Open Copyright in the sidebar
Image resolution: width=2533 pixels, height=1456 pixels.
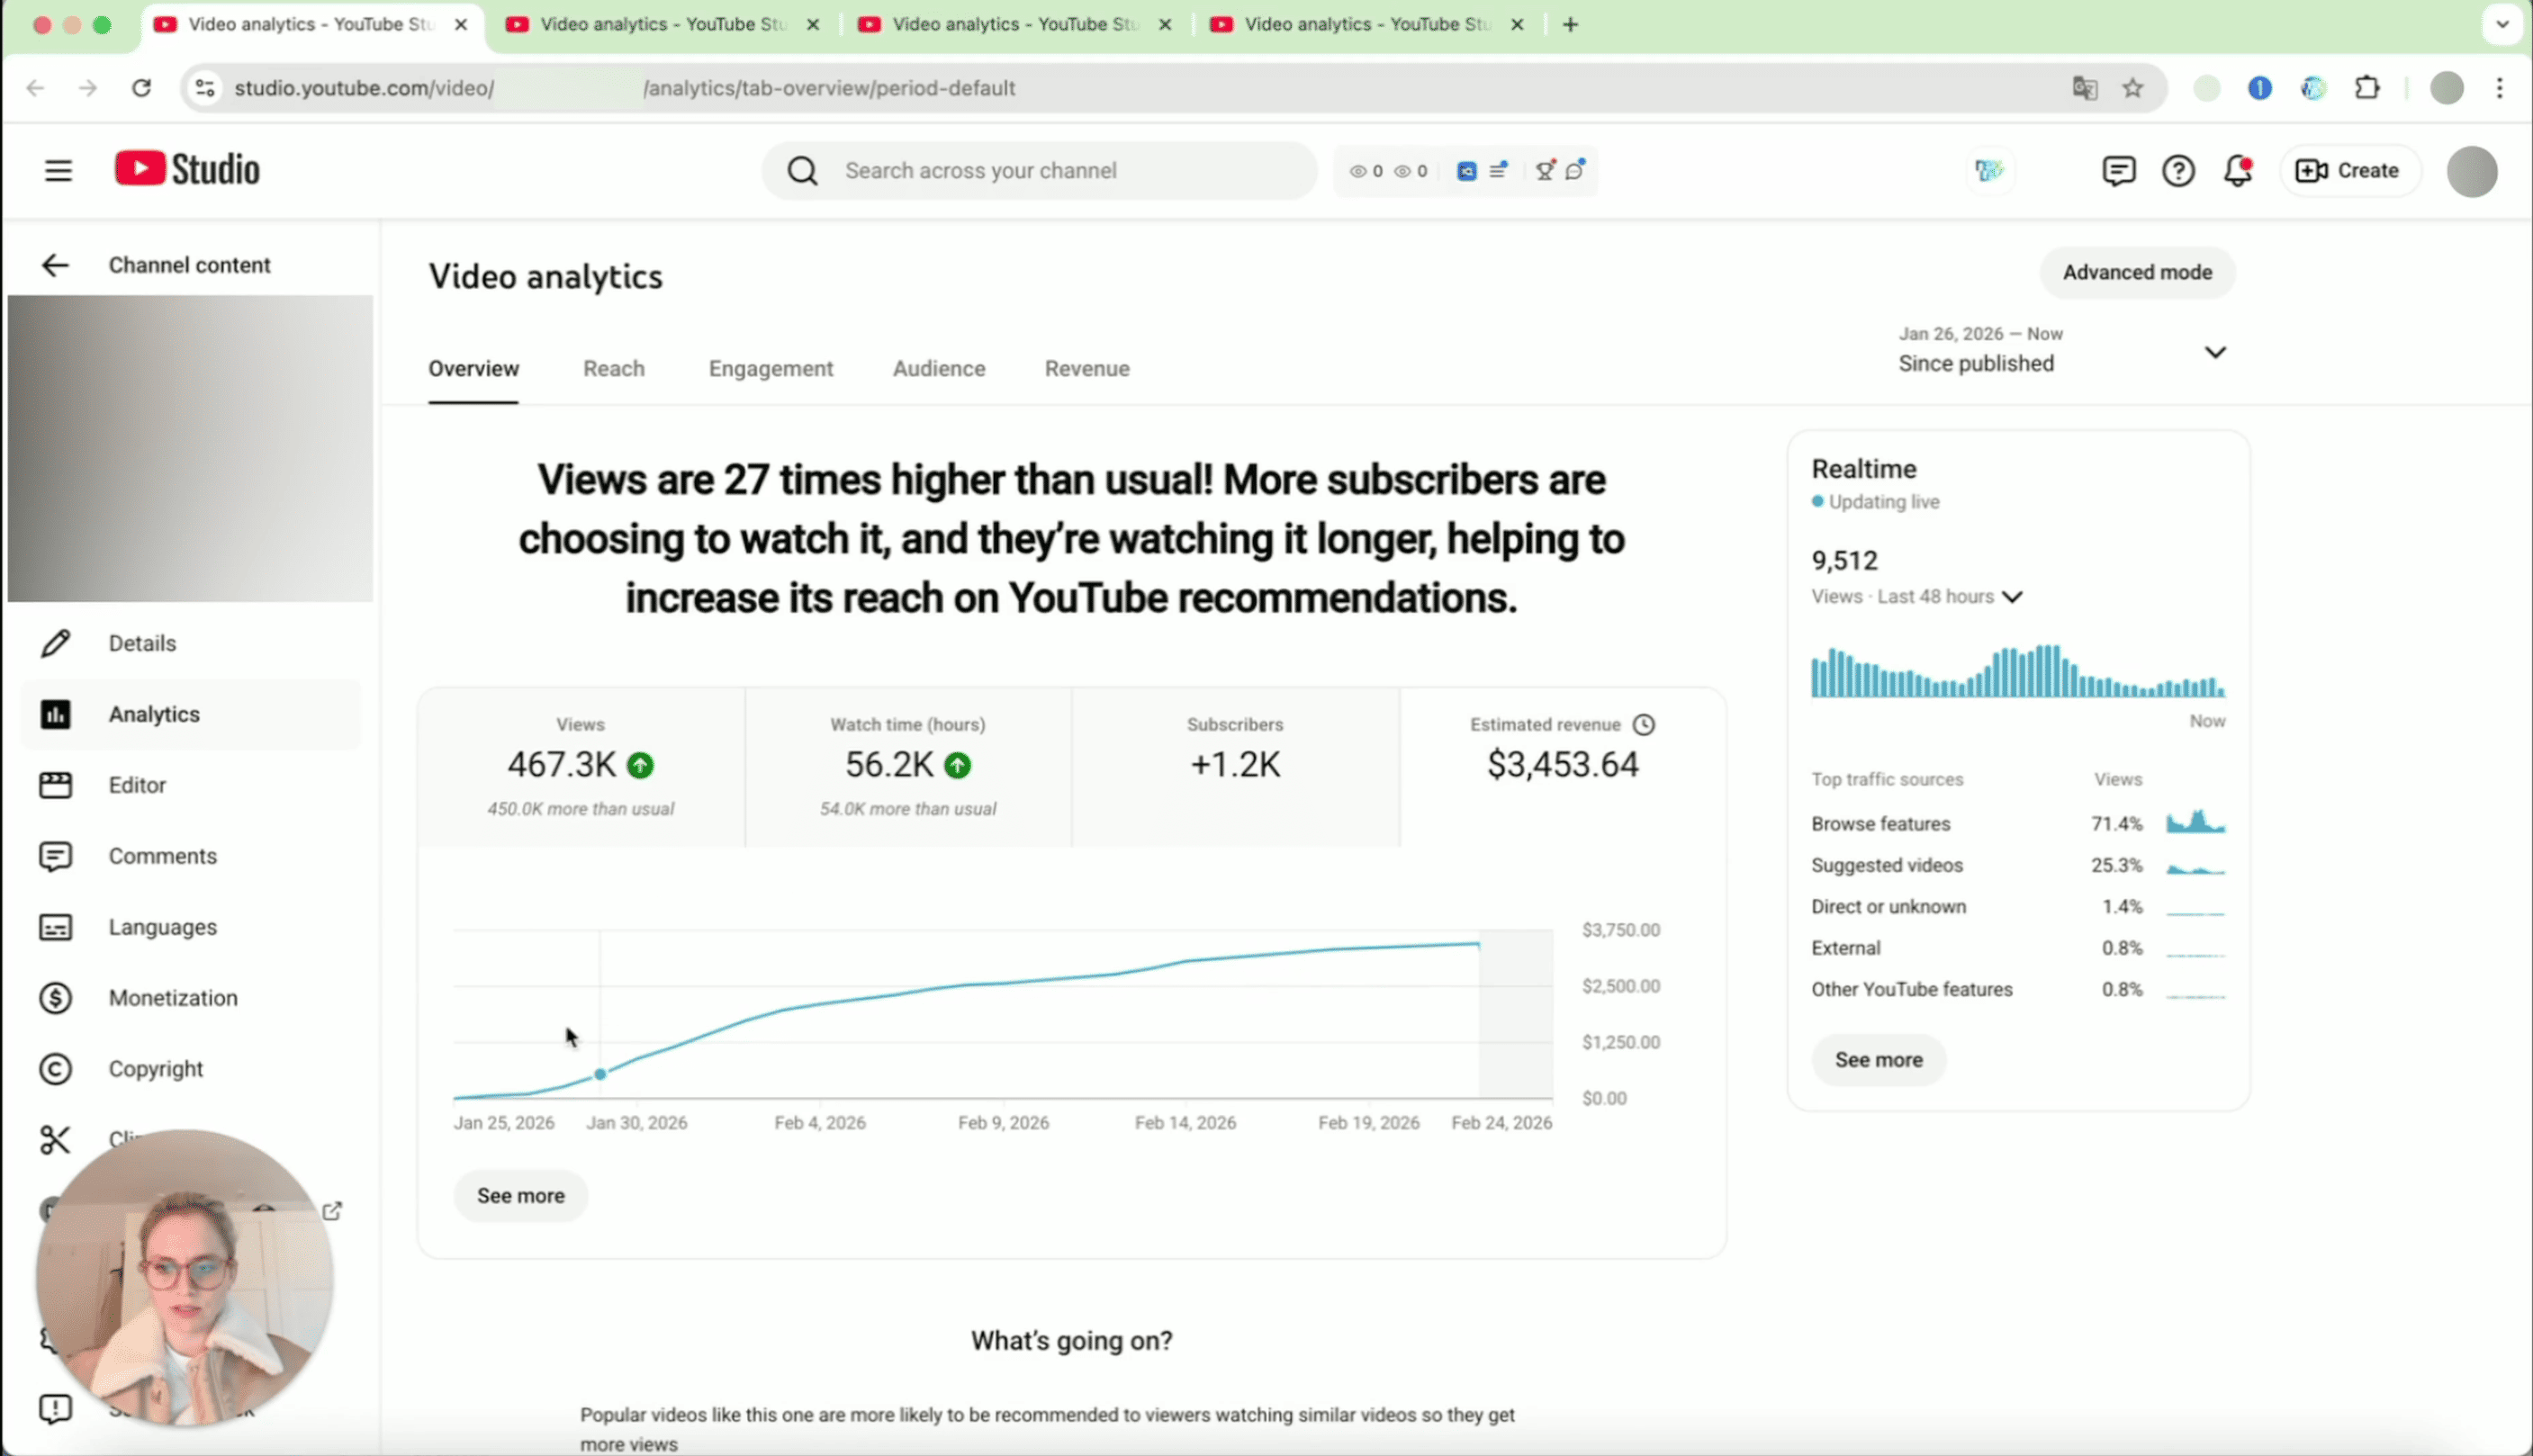(x=155, y=1069)
